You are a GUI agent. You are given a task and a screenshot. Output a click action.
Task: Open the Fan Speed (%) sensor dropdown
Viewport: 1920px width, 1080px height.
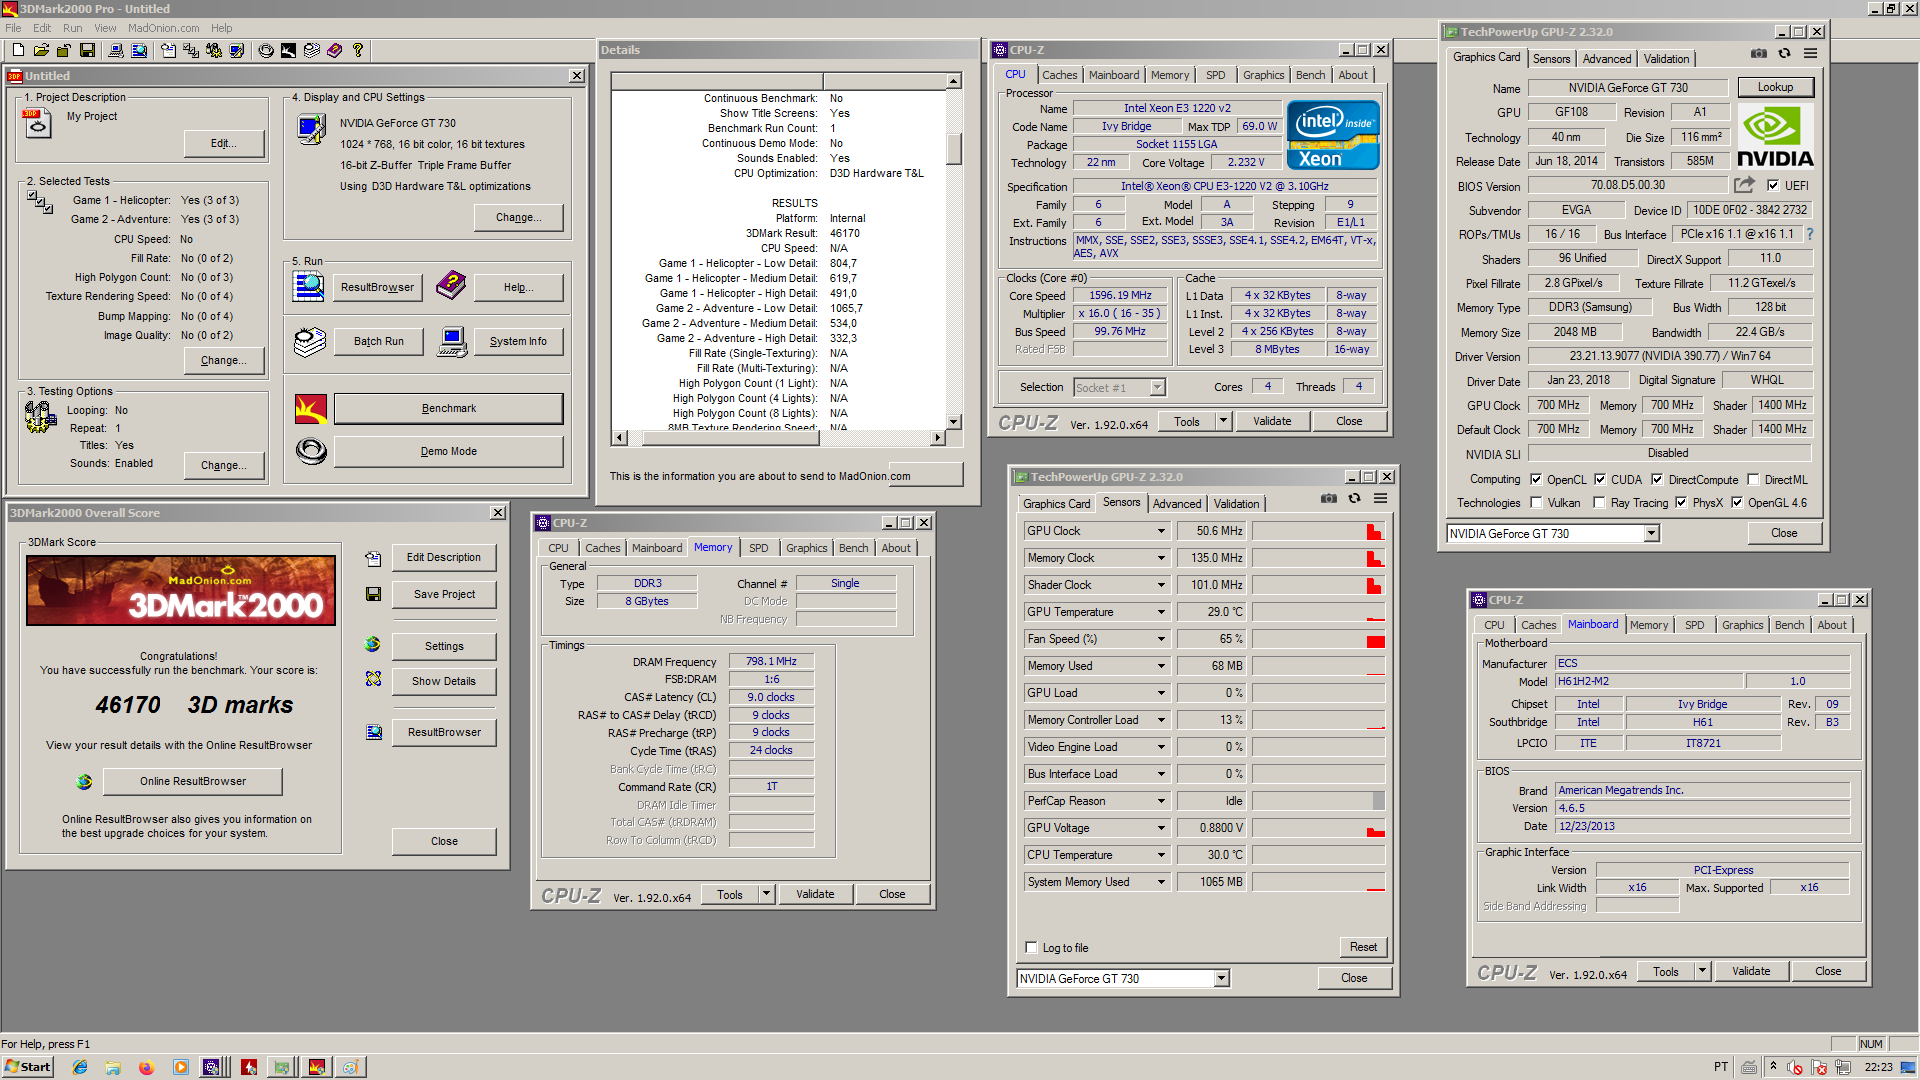click(x=1161, y=639)
